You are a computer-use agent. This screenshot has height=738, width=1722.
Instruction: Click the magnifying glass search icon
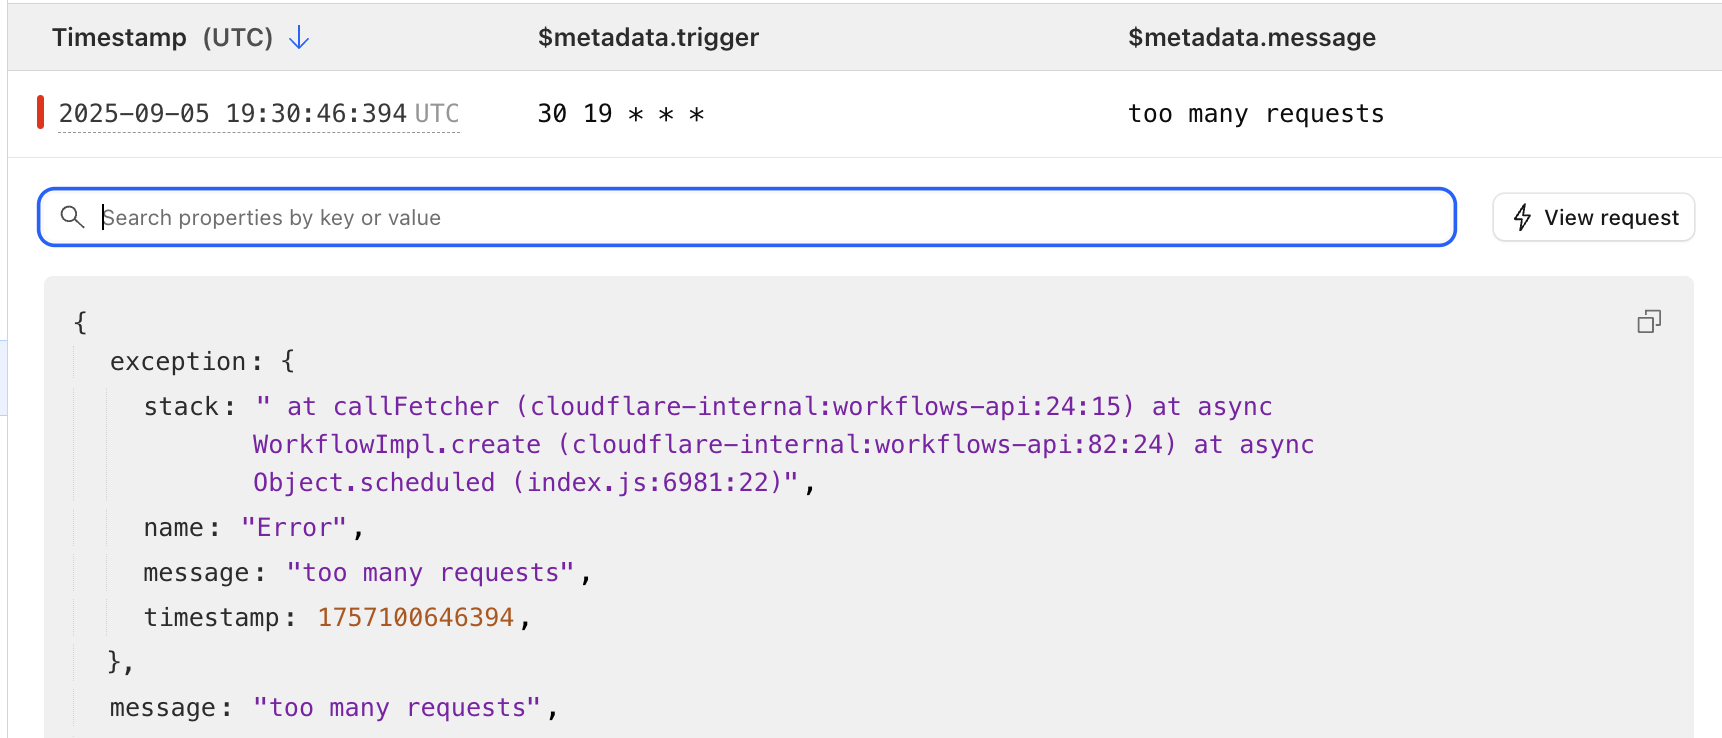pos(71,217)
